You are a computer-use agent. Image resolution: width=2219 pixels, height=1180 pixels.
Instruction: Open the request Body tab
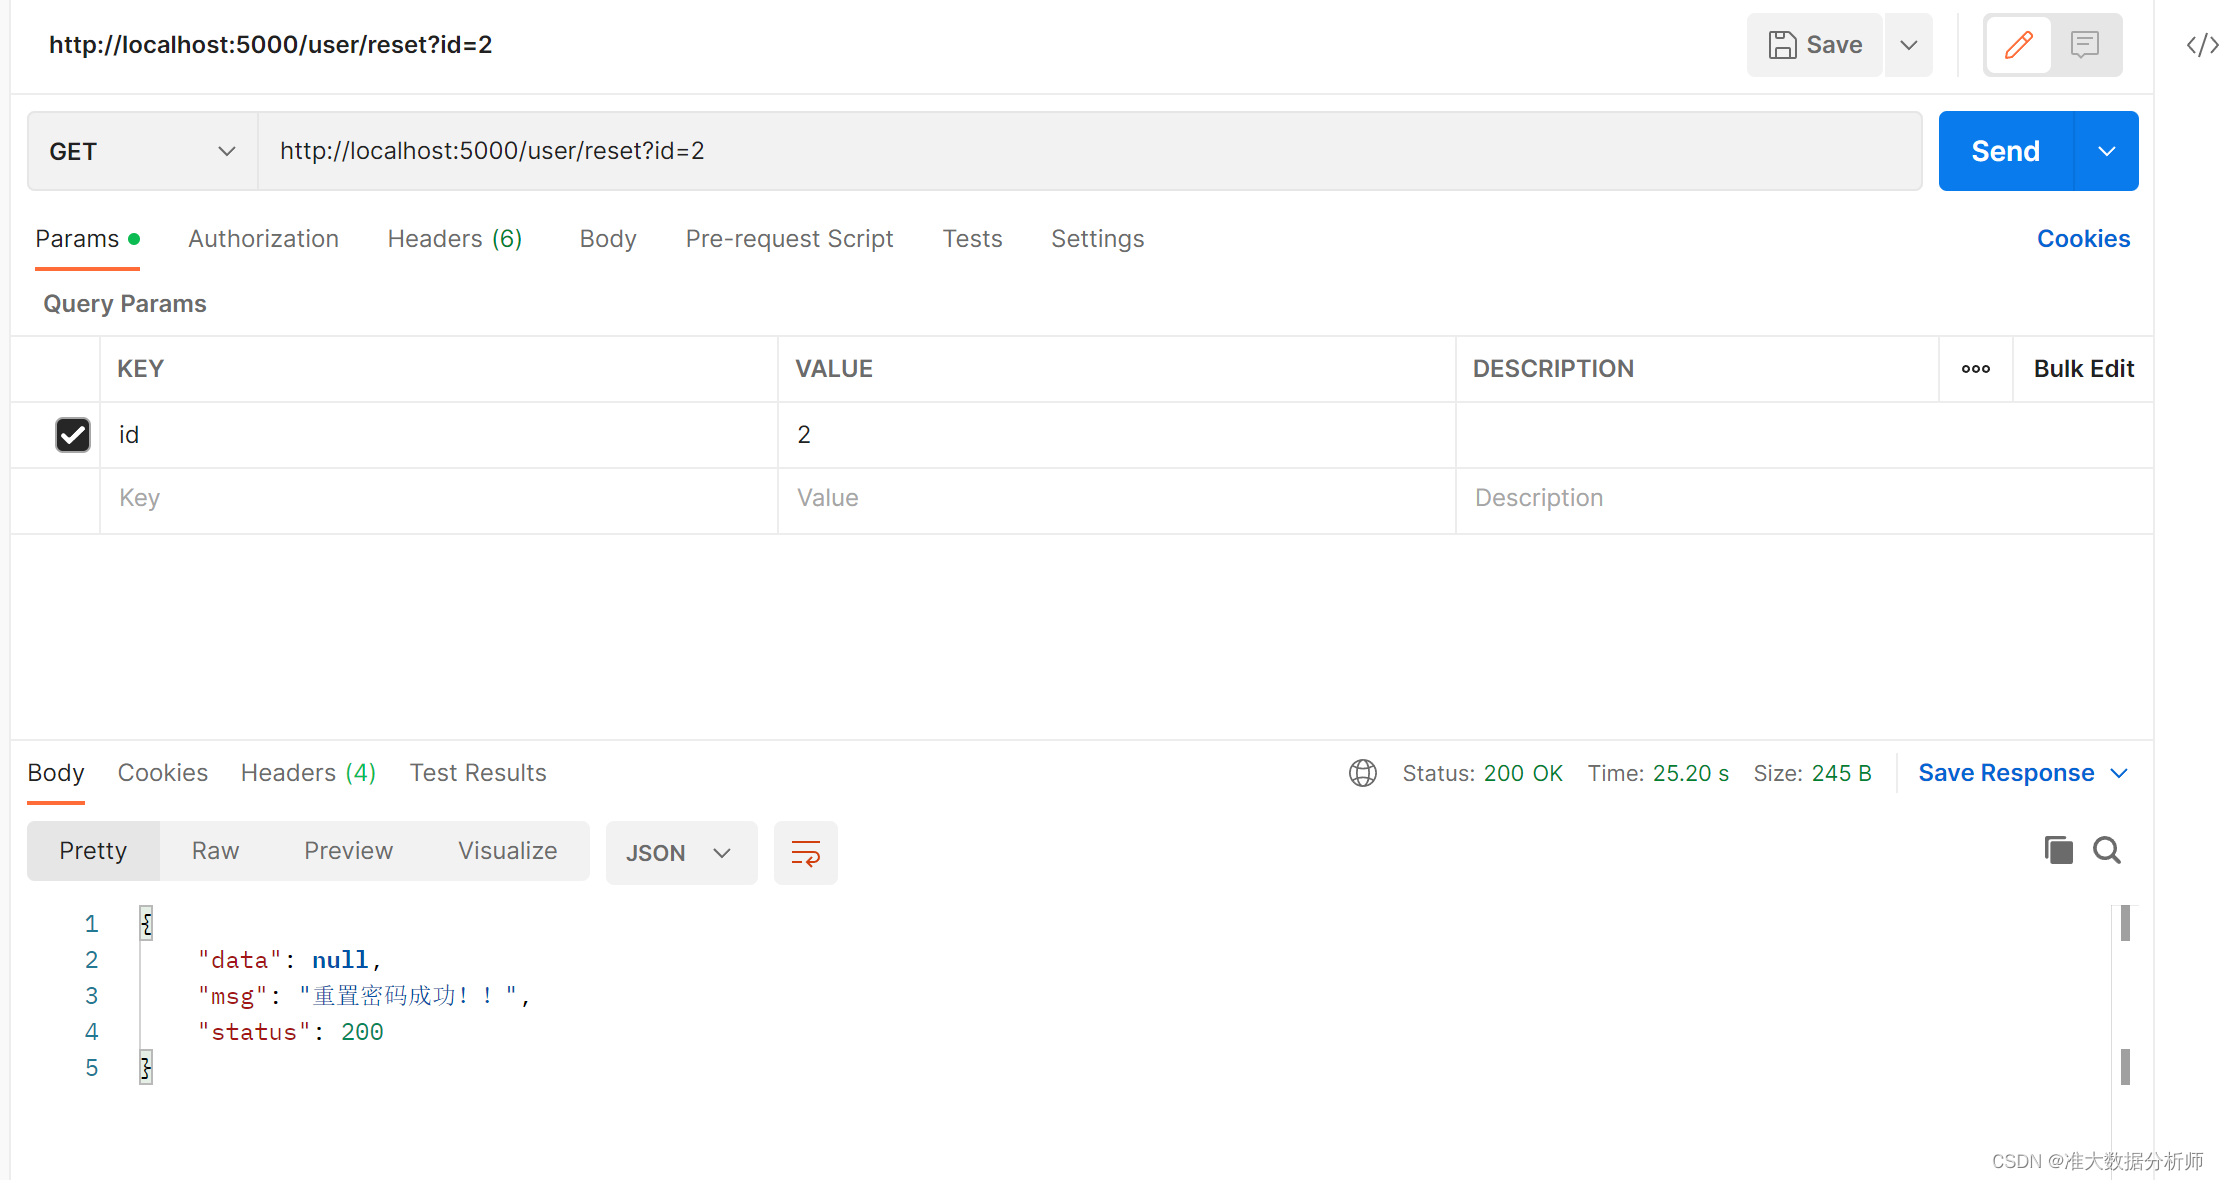tap(608, 239)
